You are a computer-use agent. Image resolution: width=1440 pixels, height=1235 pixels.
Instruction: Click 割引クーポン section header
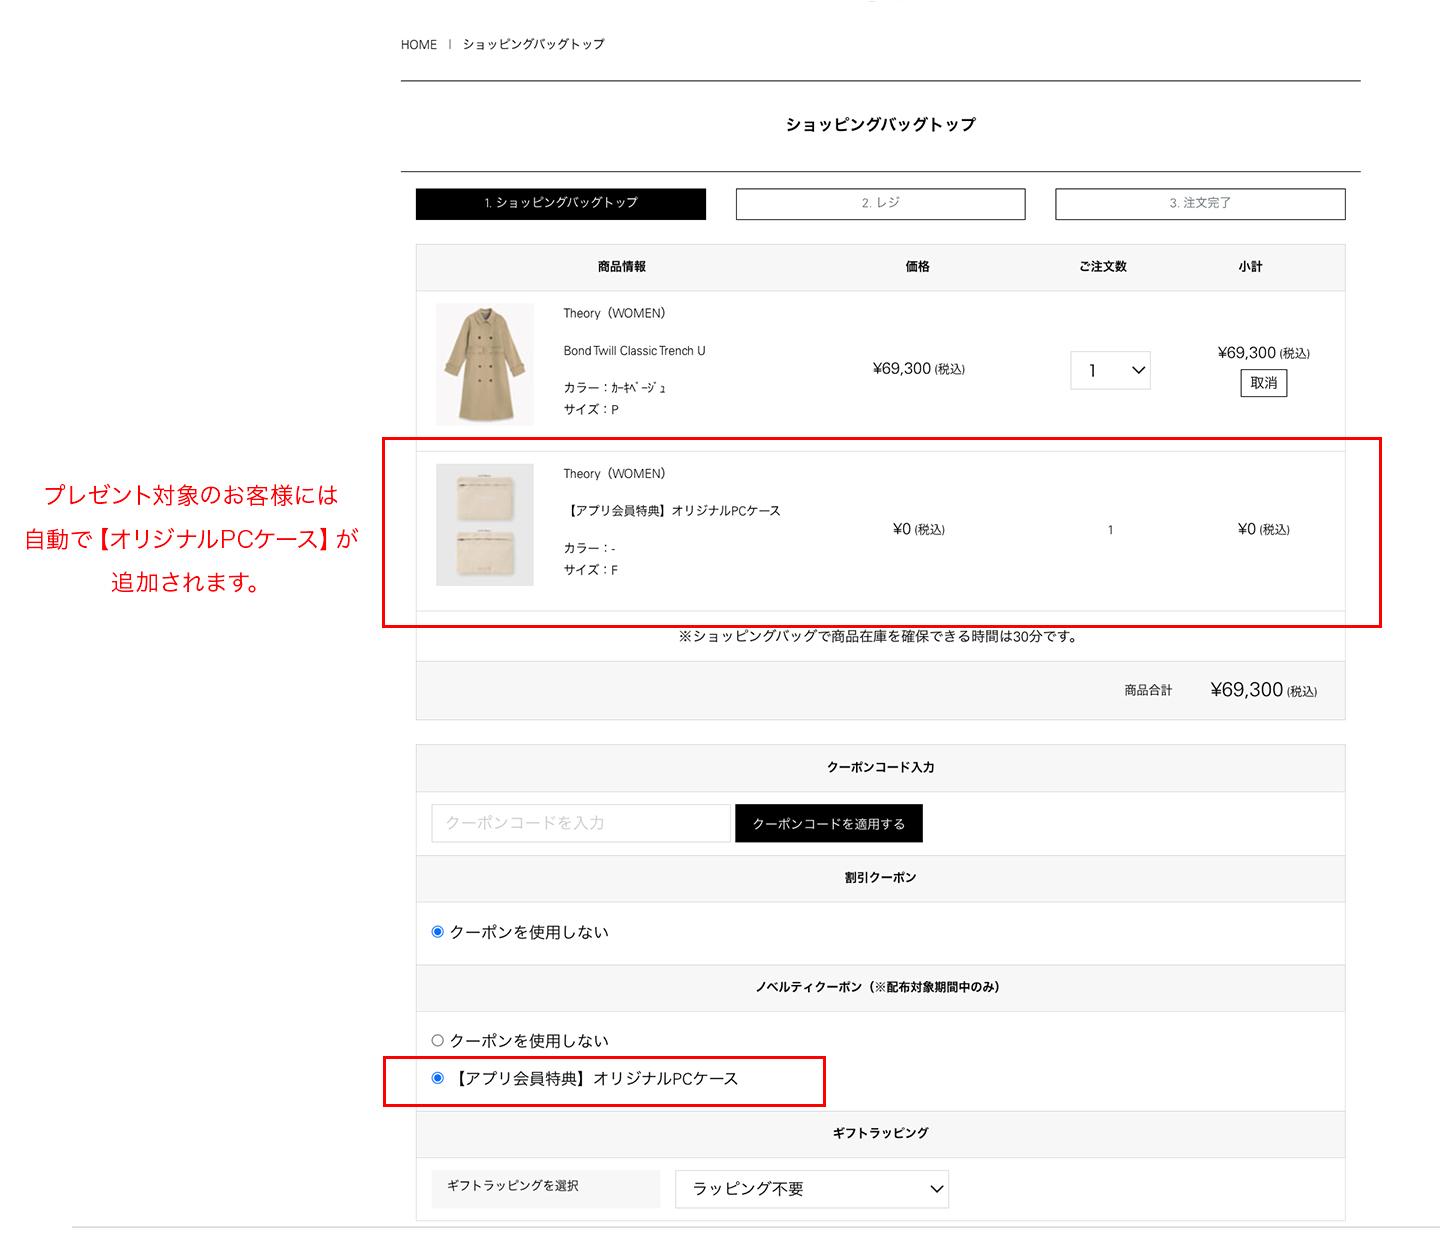881,878
